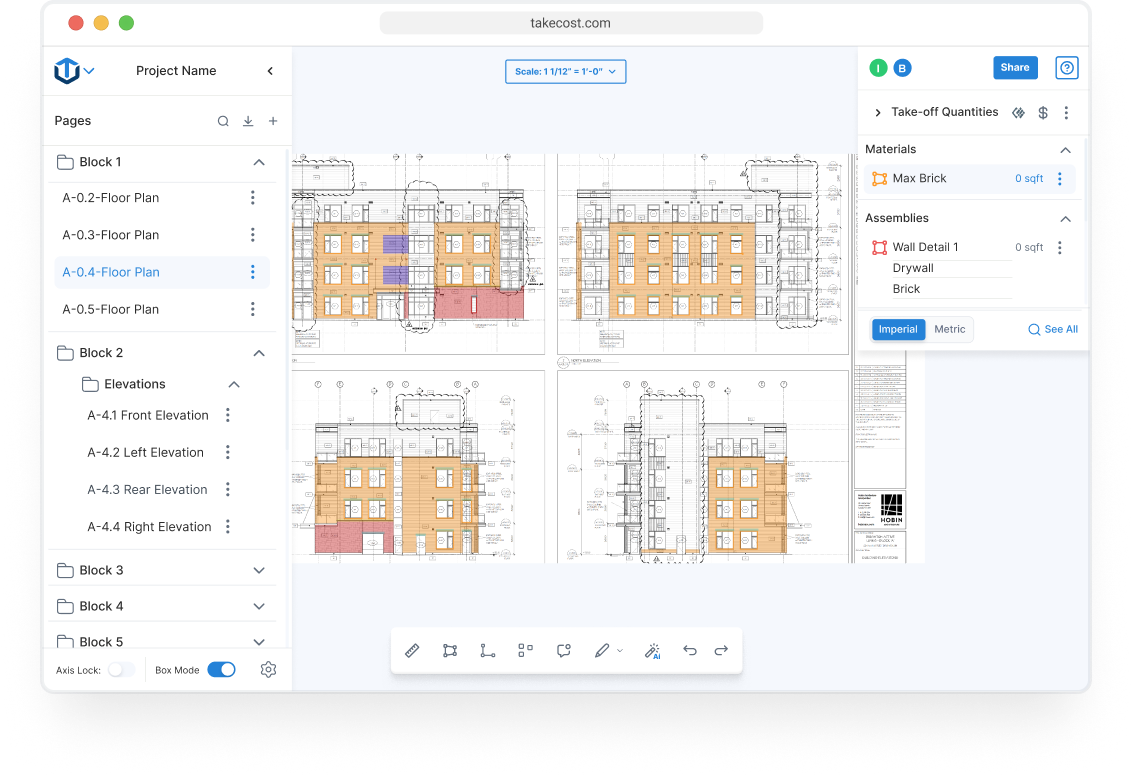Image resolution: width=1132 pixels, height=776 pixels.
Task: Select A-4.1 Front Elevation page
Action: (148, 415)
